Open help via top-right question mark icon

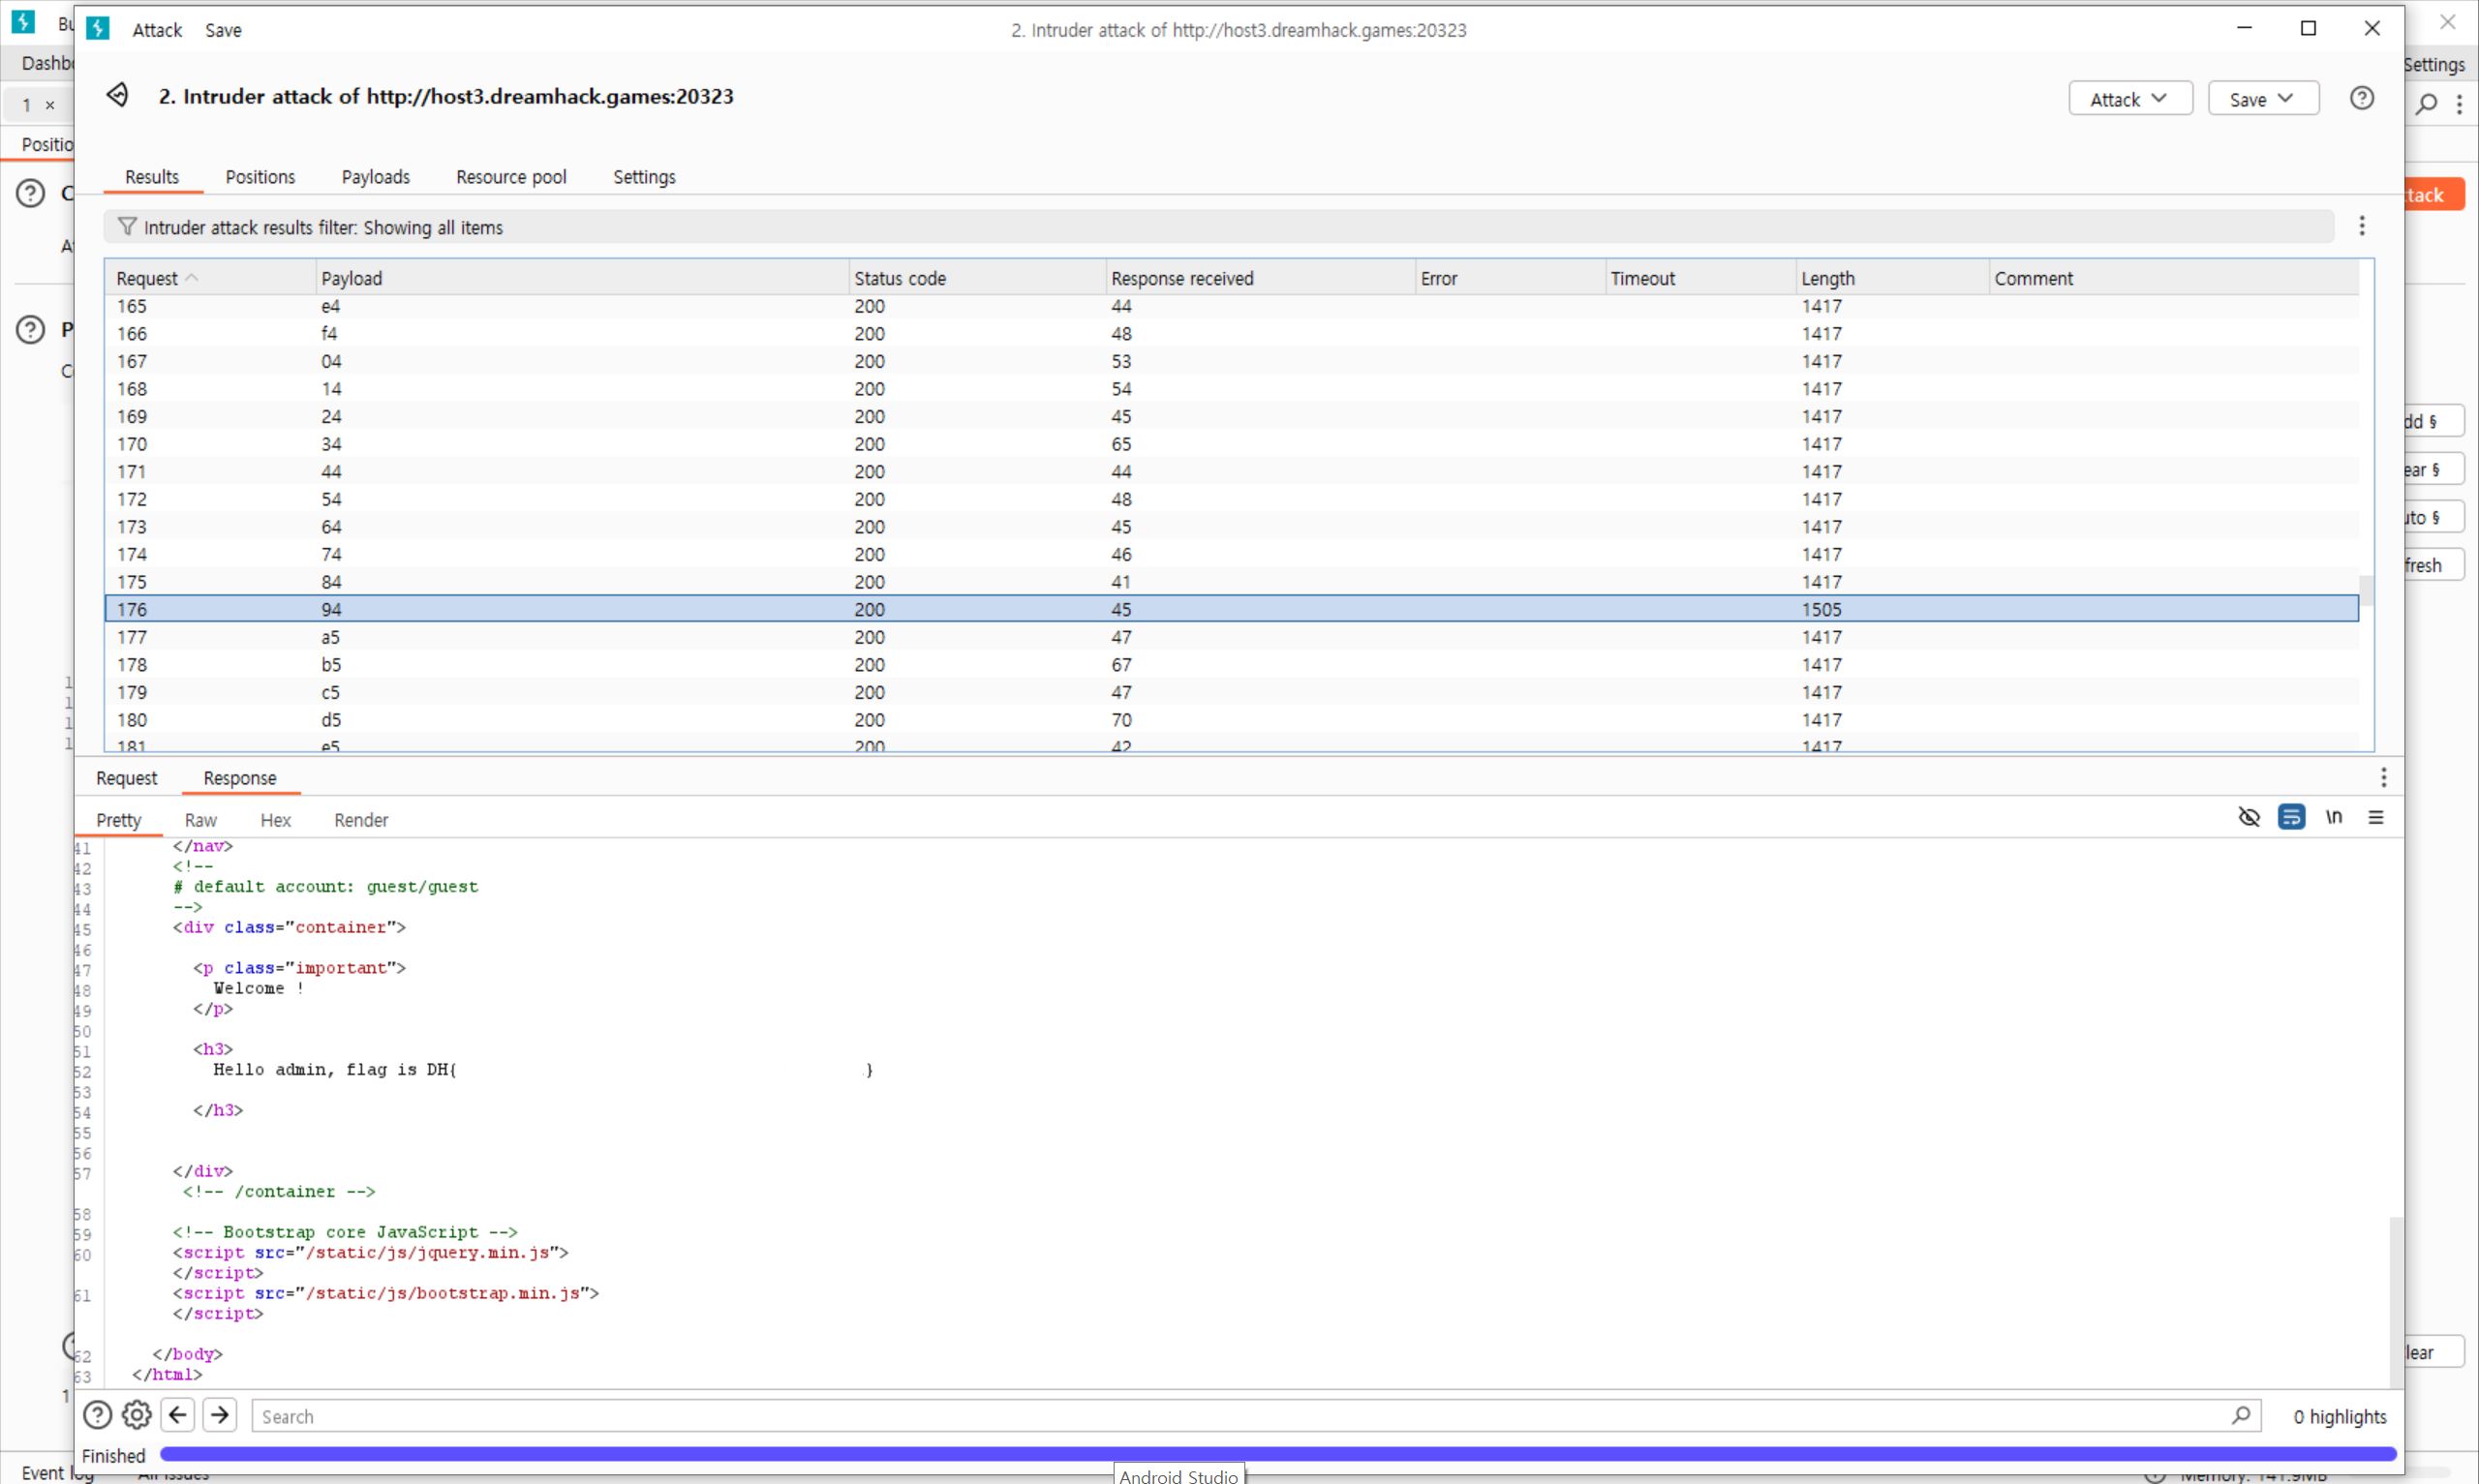(x=2361, y=98)
